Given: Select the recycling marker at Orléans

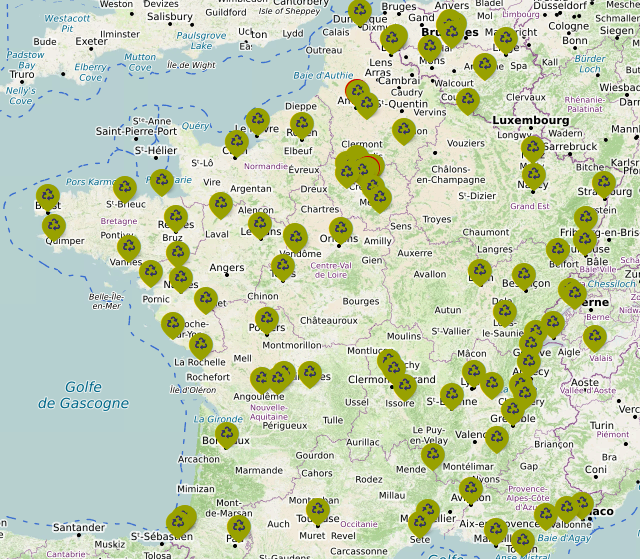Looking at the screenshot, I should click(x=341, y=229).
